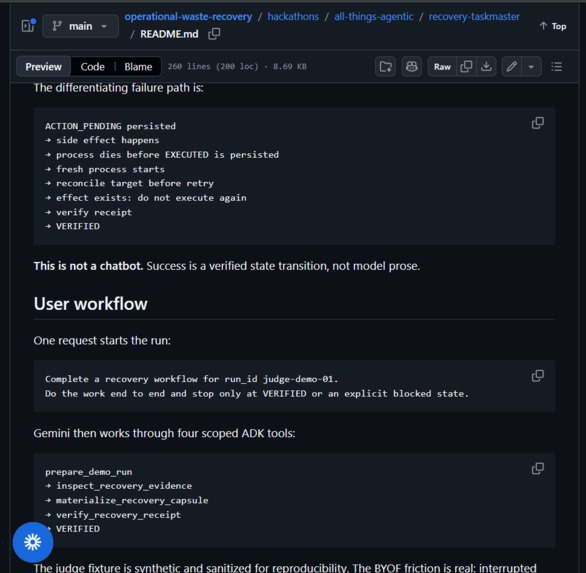
Task: Open operational-waste-recovery repository link
Action: (188, 16)
